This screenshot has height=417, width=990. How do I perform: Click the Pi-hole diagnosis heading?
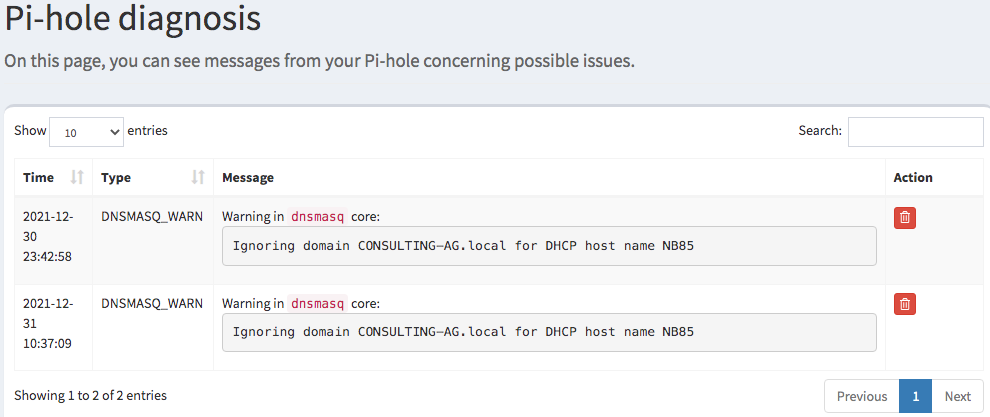click(x=133, y=19)
